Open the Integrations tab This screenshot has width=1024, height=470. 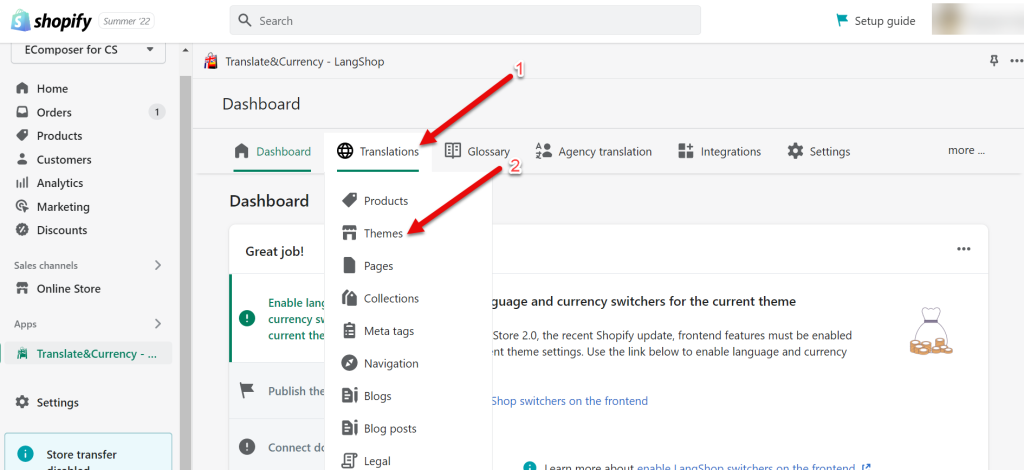[719, 151]
